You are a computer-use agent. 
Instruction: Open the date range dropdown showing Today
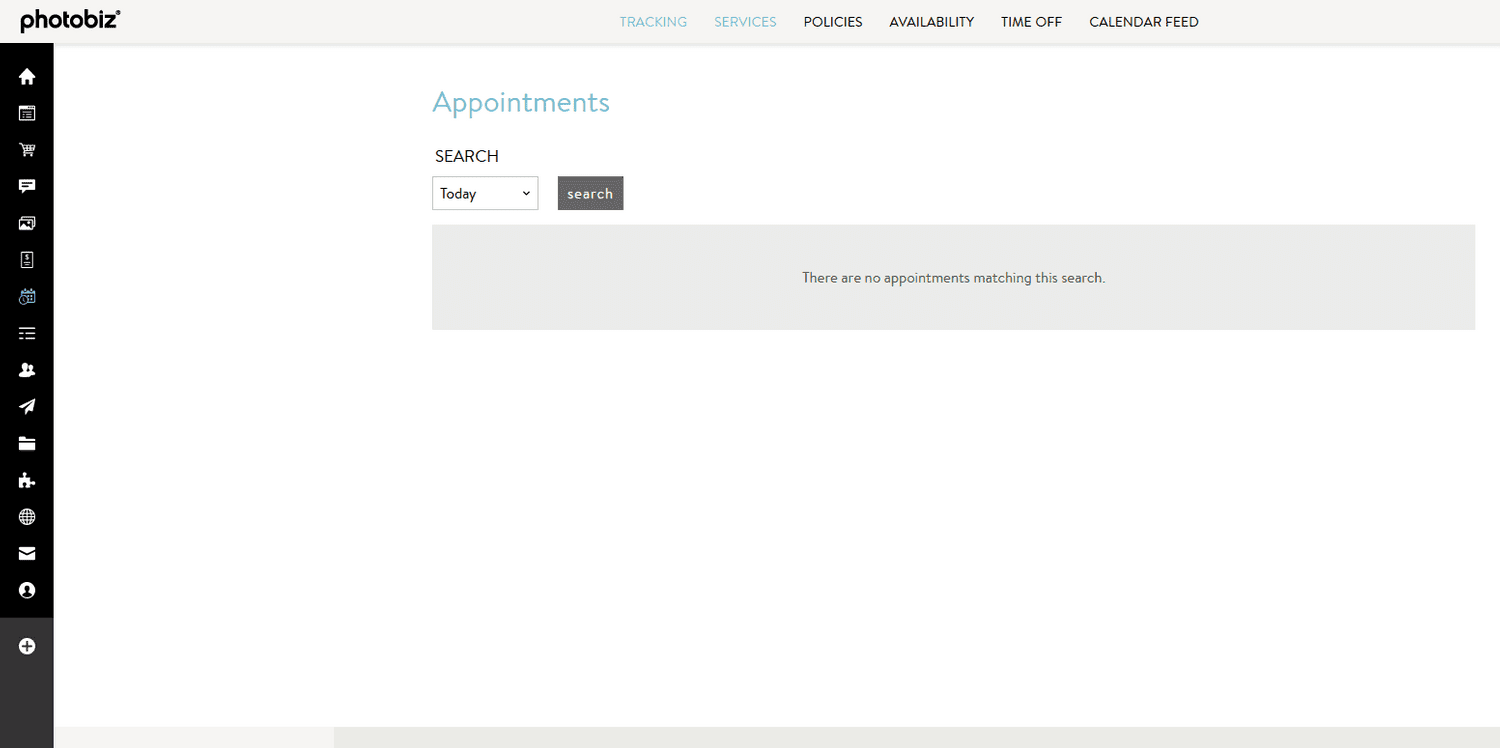[485, 193]
